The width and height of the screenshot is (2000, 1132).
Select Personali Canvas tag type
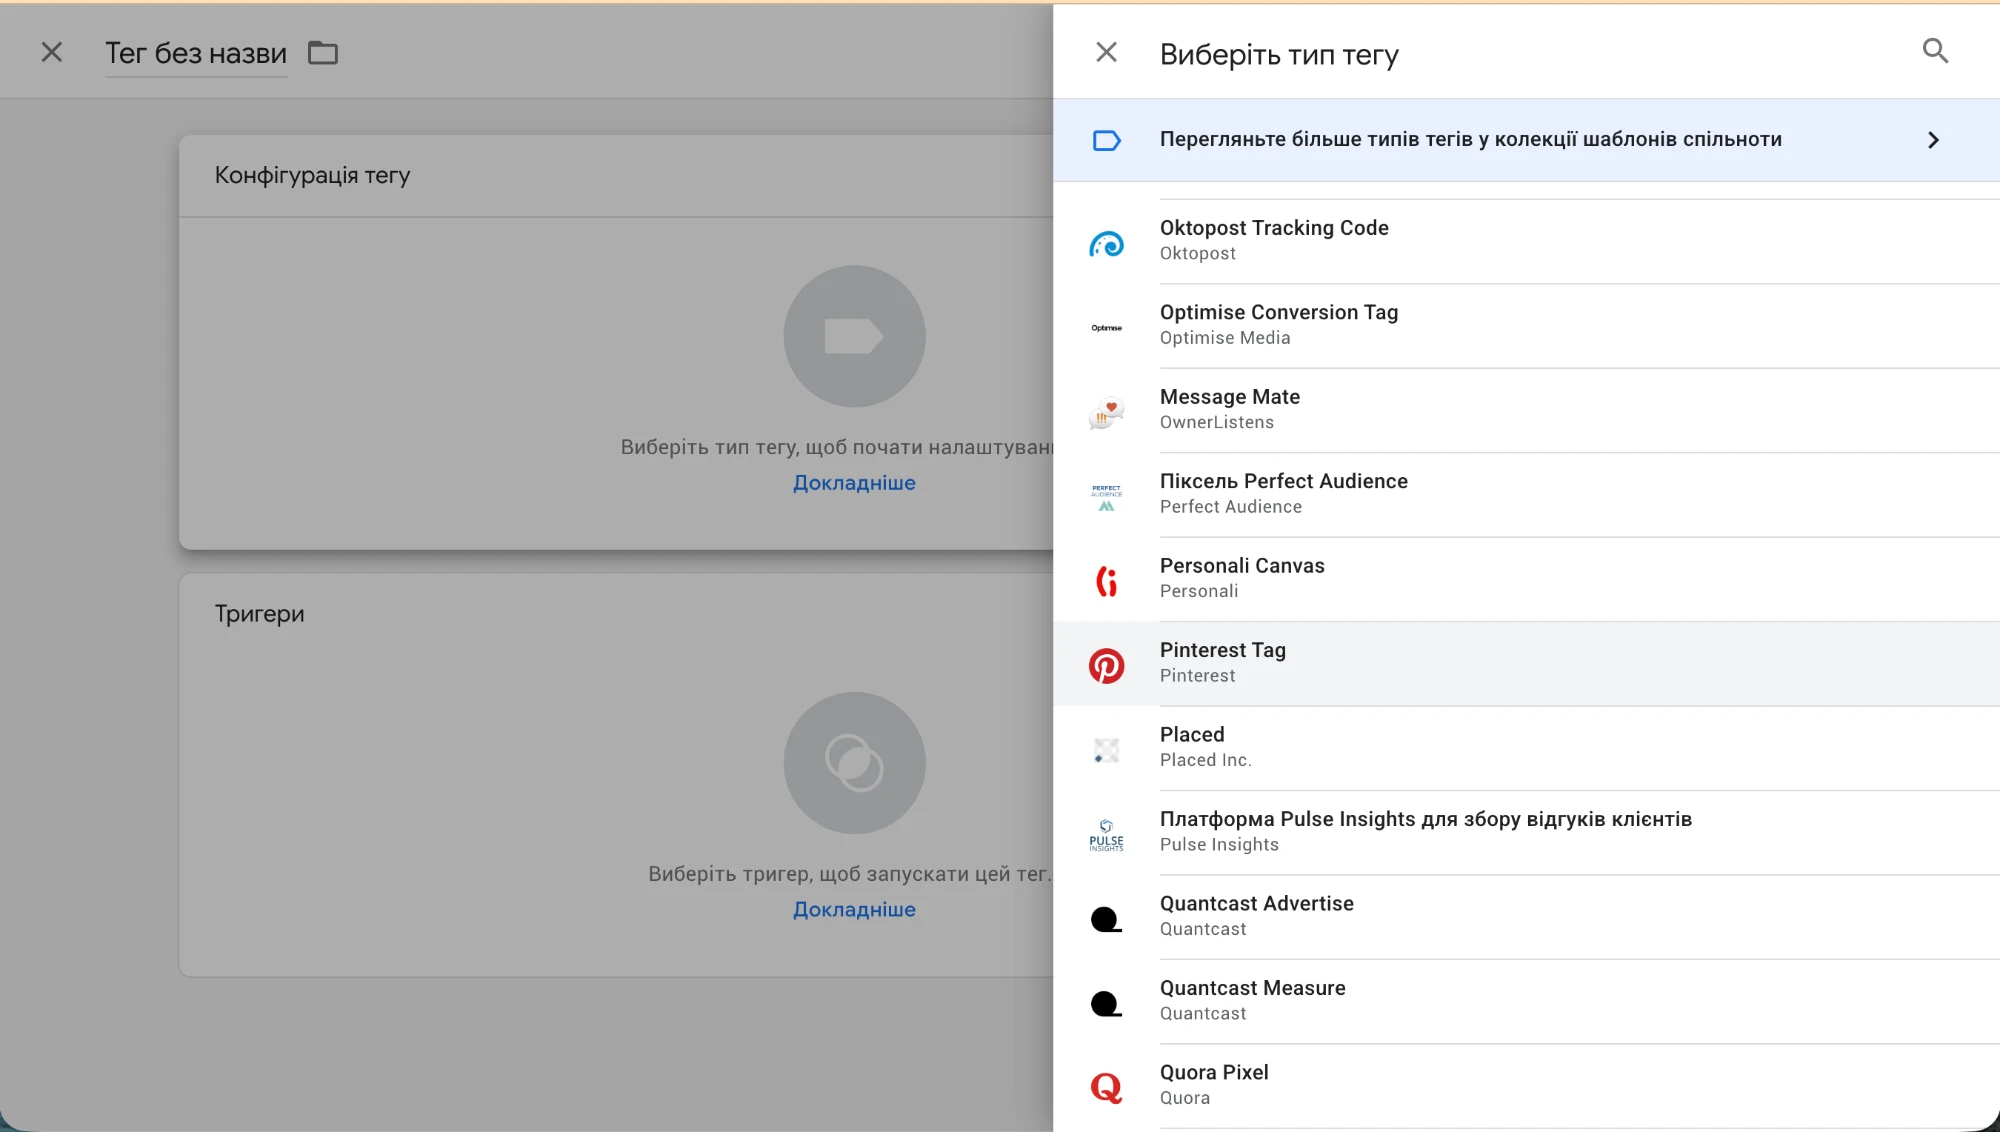(1526, 579)
